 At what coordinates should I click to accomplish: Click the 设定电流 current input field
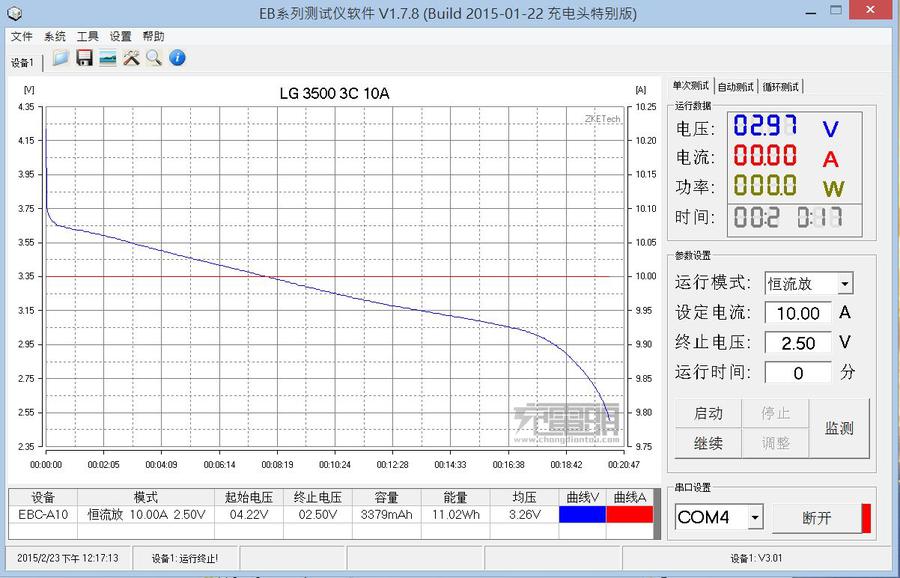797,313
